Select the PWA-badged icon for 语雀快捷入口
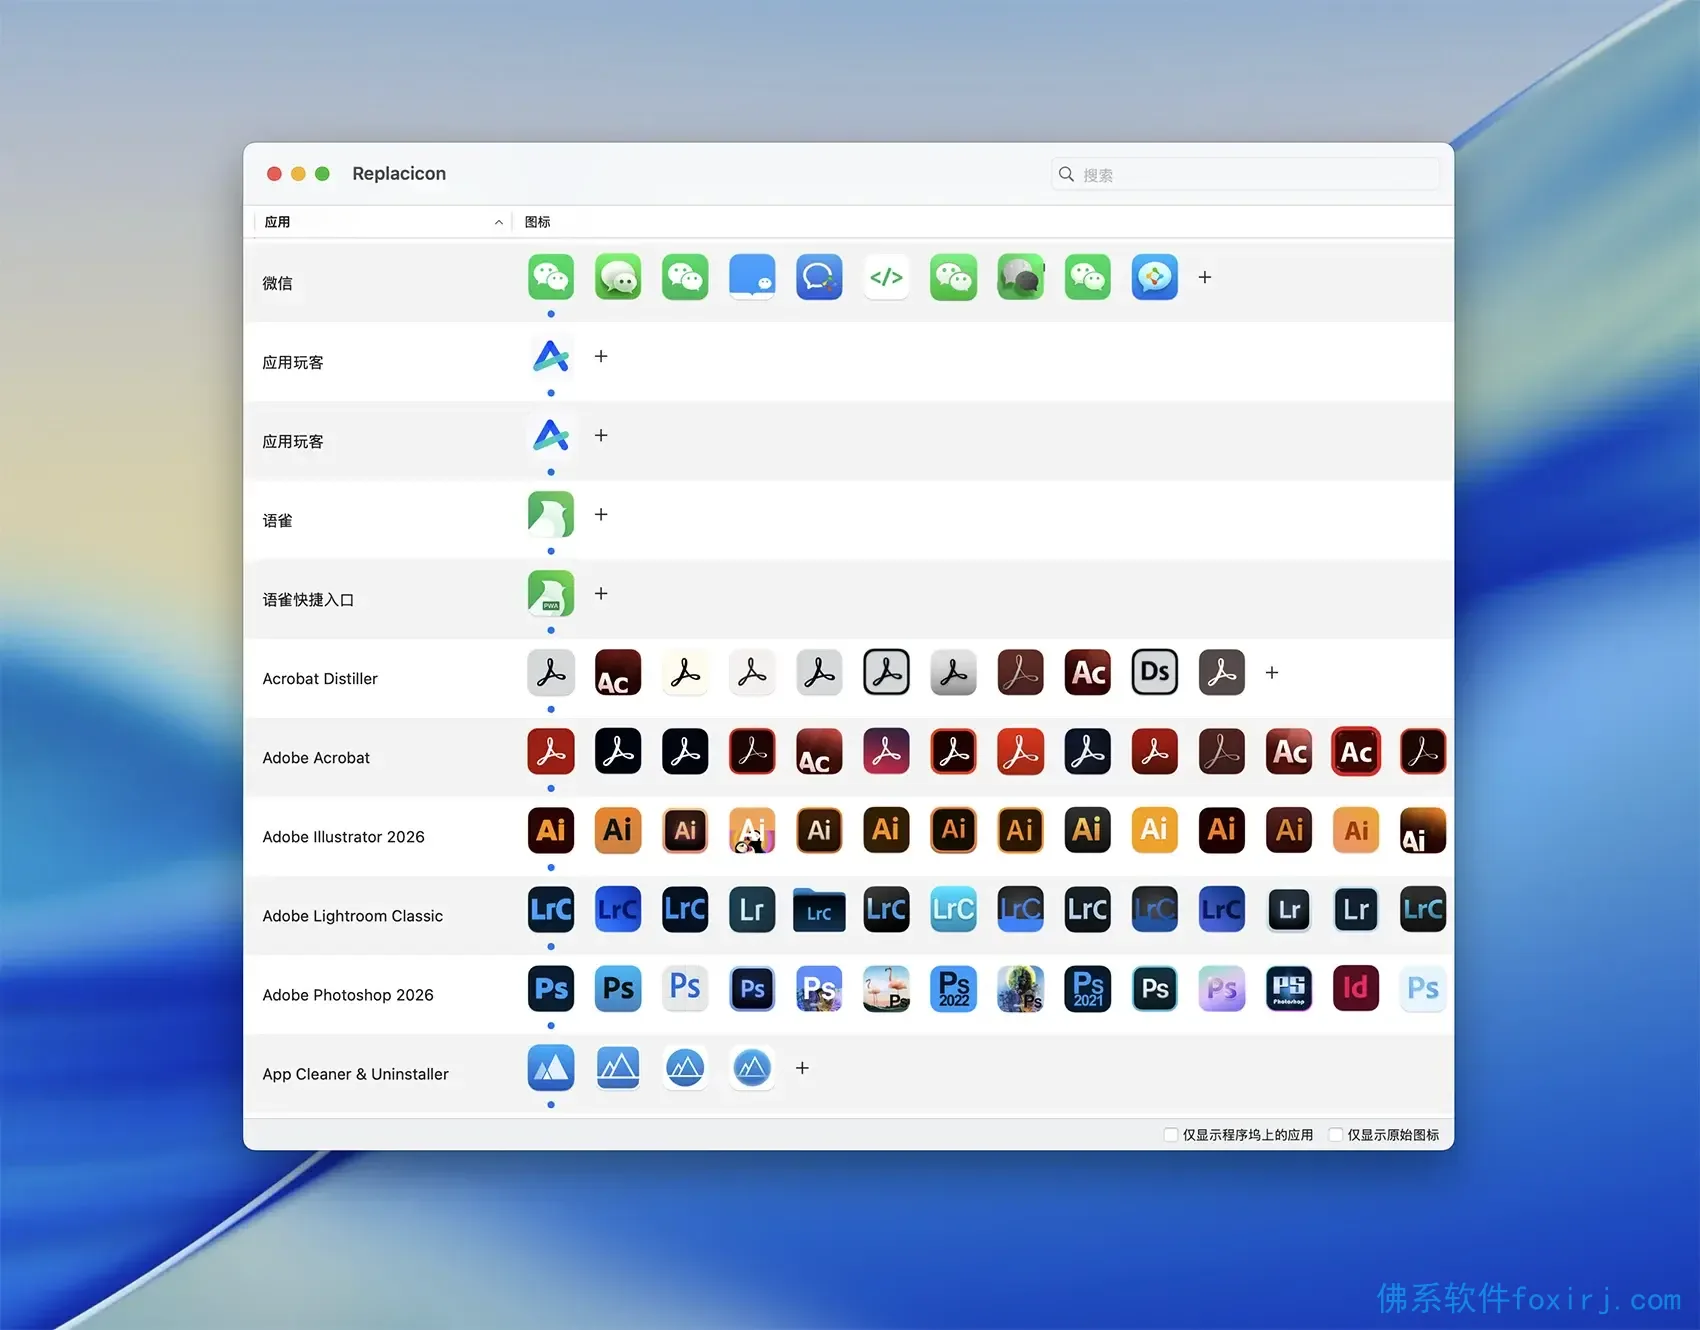The height and width of the screenshot is (1330, 1700). pos(551,593)
